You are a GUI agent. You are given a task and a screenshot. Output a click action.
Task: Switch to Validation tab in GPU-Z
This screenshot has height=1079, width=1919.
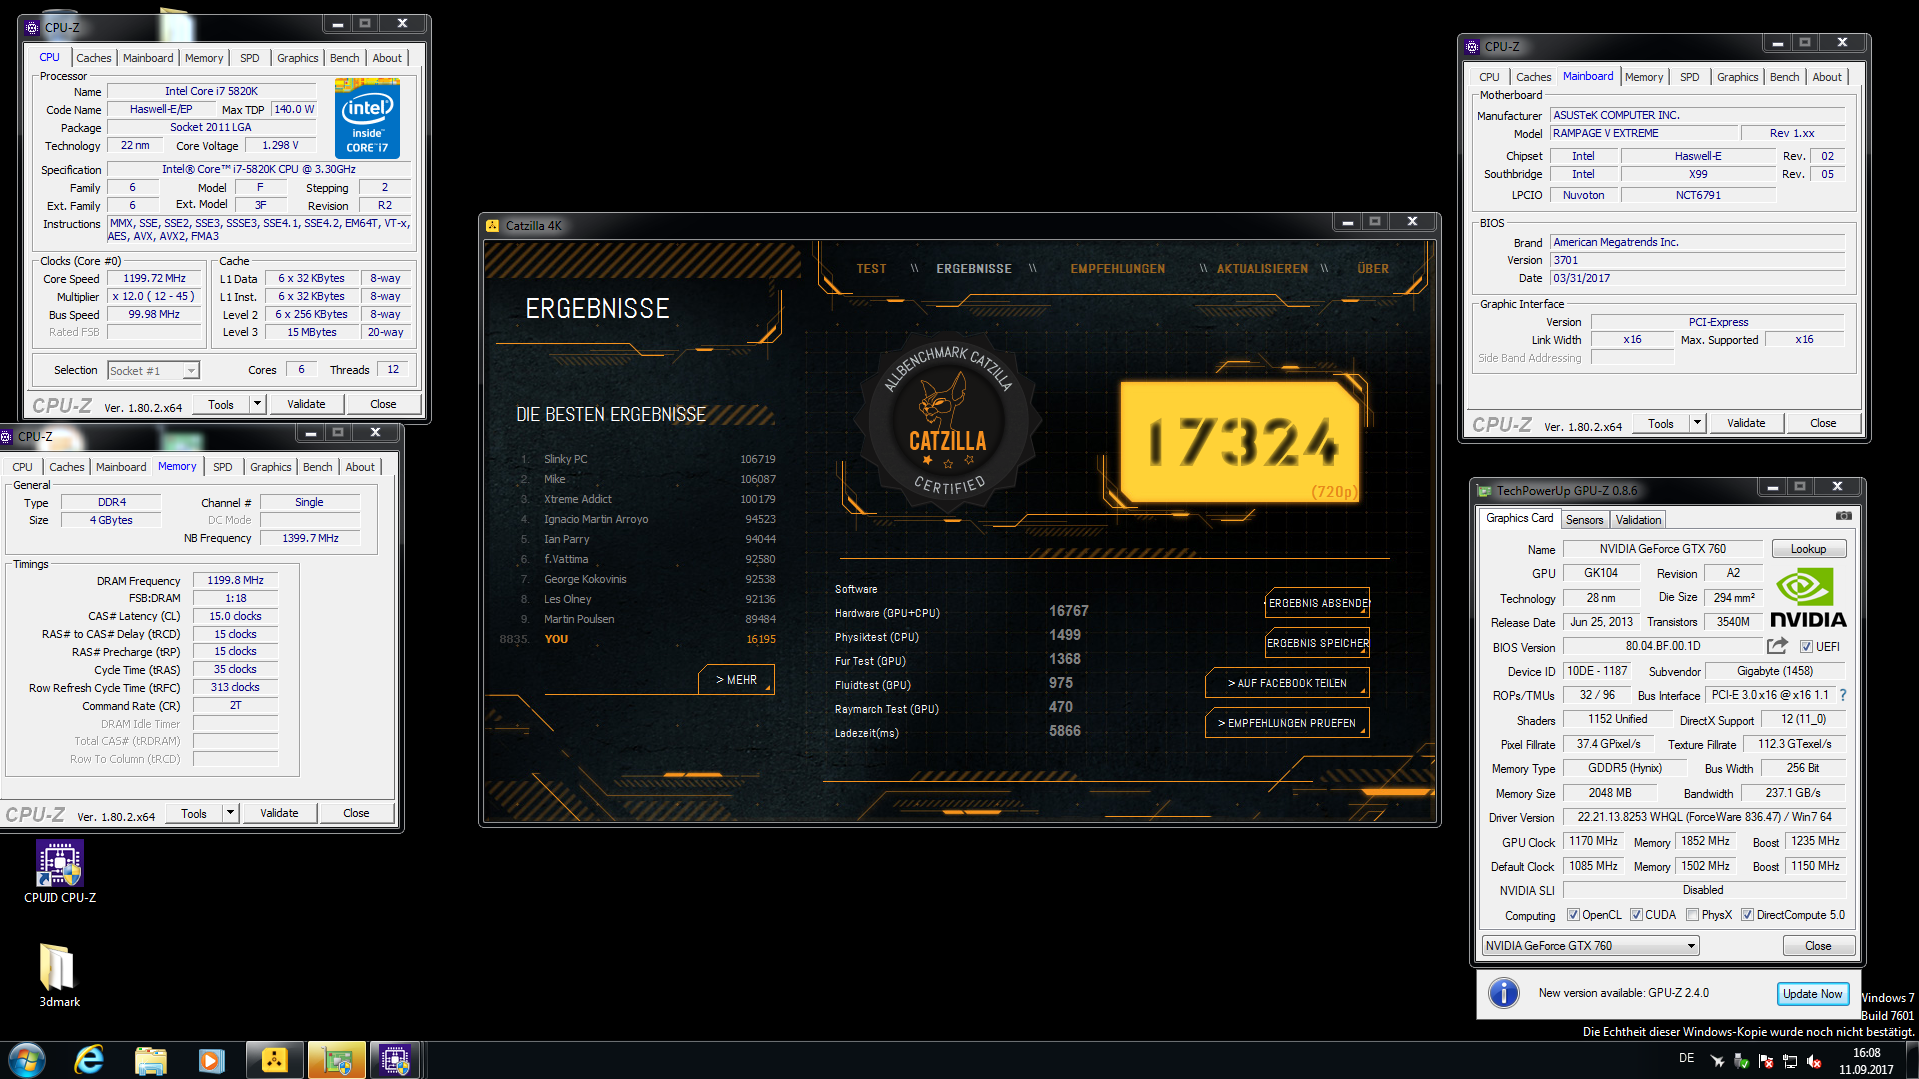[x=1638, y=520]
